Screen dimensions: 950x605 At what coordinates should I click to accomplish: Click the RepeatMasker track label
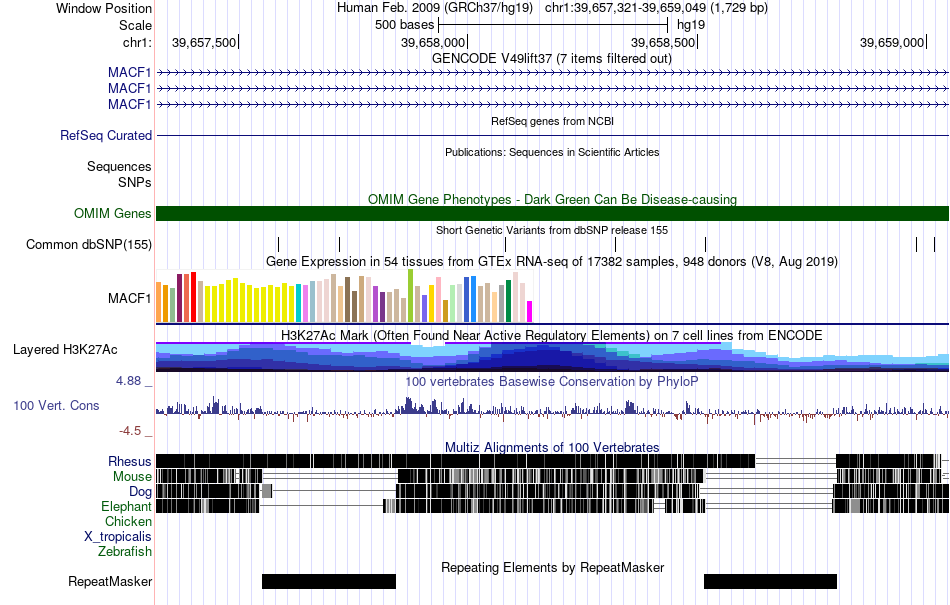(110, 582)
